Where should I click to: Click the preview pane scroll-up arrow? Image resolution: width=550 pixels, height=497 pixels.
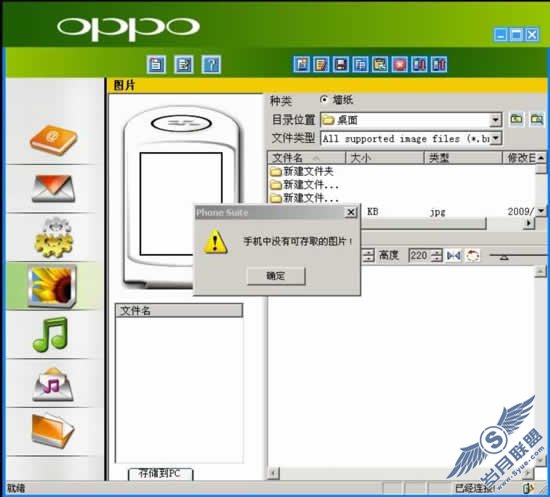coord(540,271)
